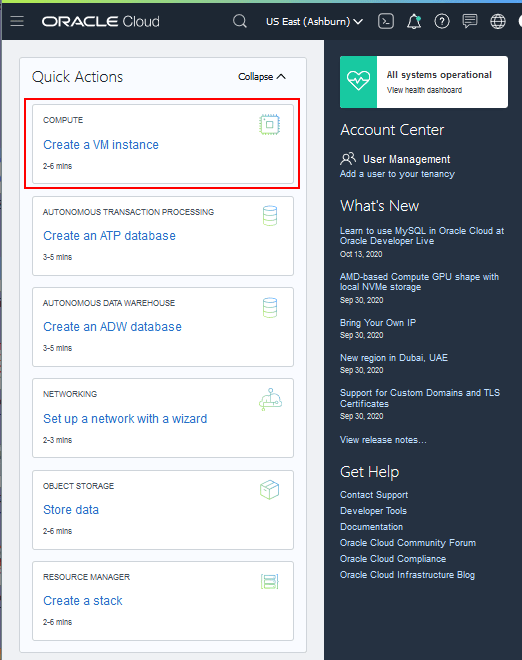522x660 pixels.
Task: Click the Oct 13, 2020 date
Action: pyautogui.click(x=361, y=254)
